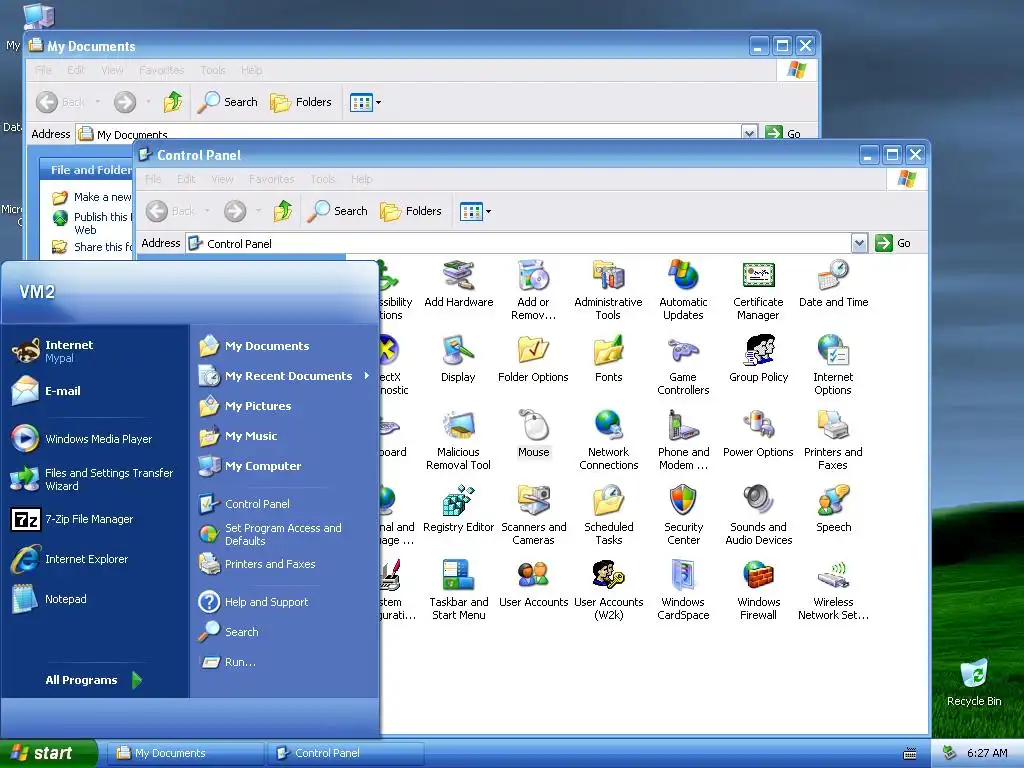Open Date and Time icon
This screenshot has height=768, width=1024.
[x=833, y=285]
